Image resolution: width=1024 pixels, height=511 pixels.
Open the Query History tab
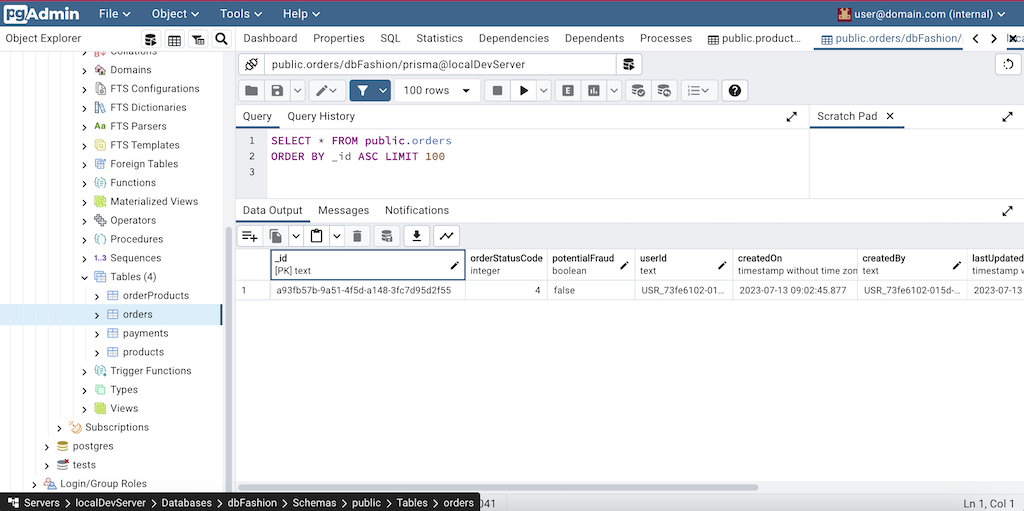pyautogui.click(x=321, y=116)
